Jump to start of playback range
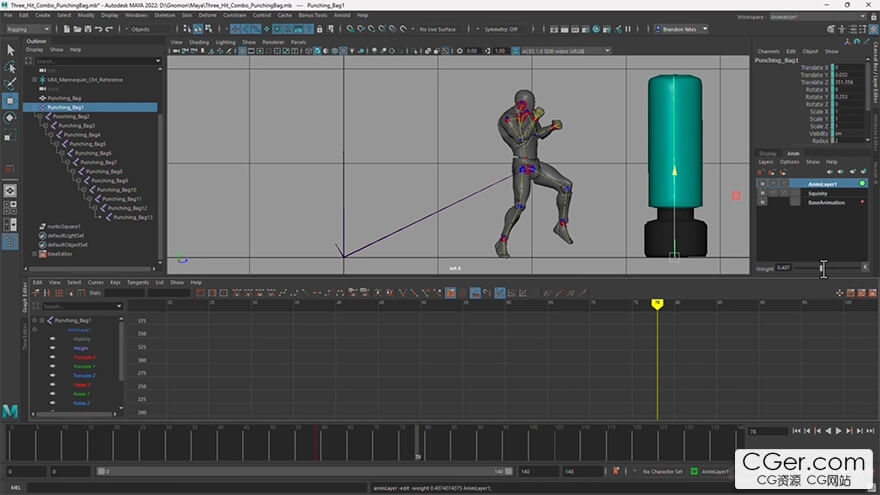 [795, 430]
